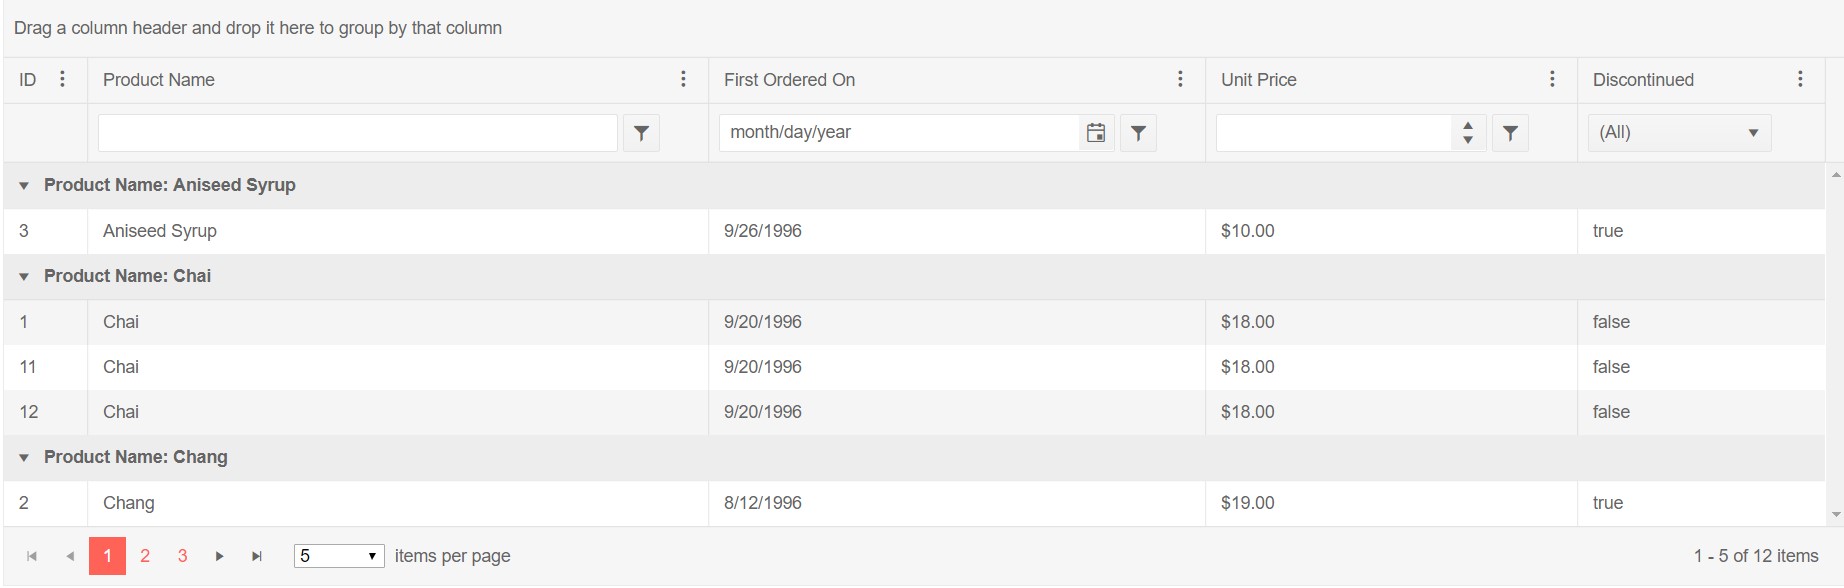Open the Product Name column menu

(683, 80)
